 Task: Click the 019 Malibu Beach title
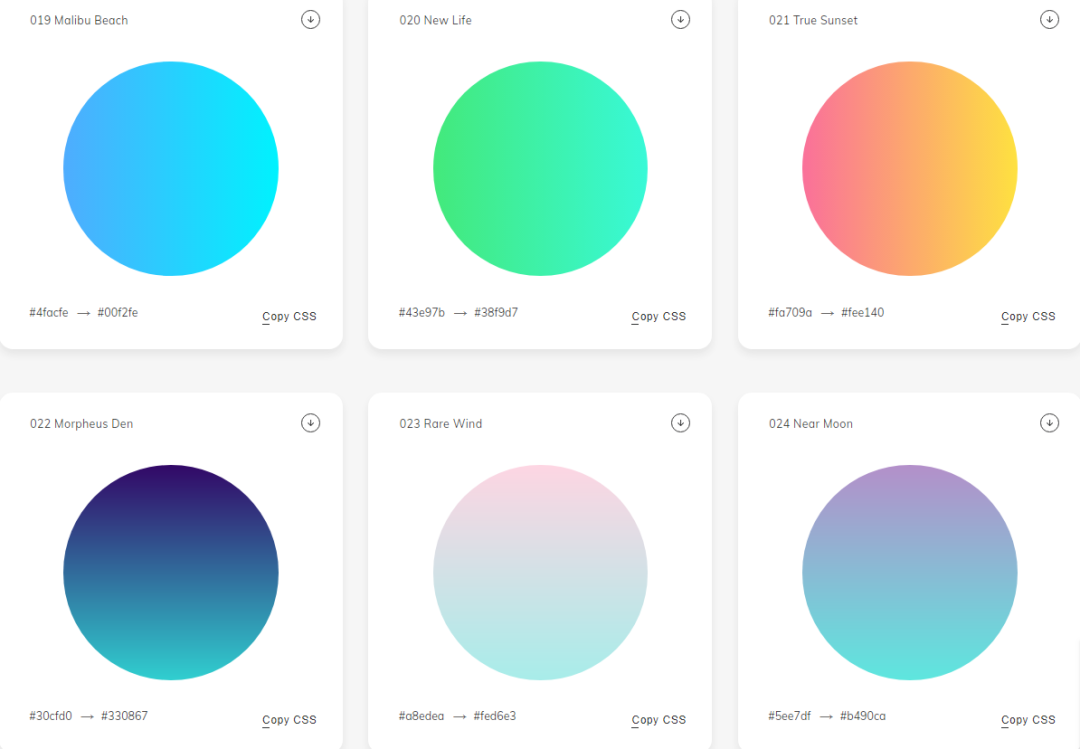(79, 21)
